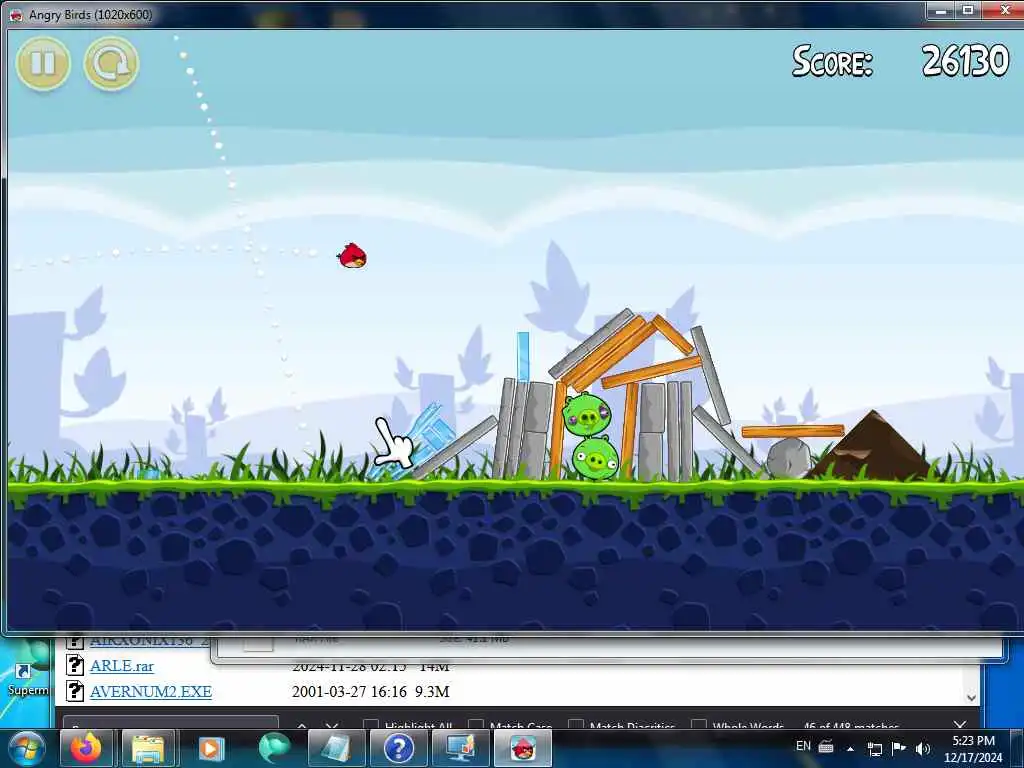This screenshot has height=768, width=1024.
Task: Toggle Highlight All in find bar
Action: [x=371, y=724]
